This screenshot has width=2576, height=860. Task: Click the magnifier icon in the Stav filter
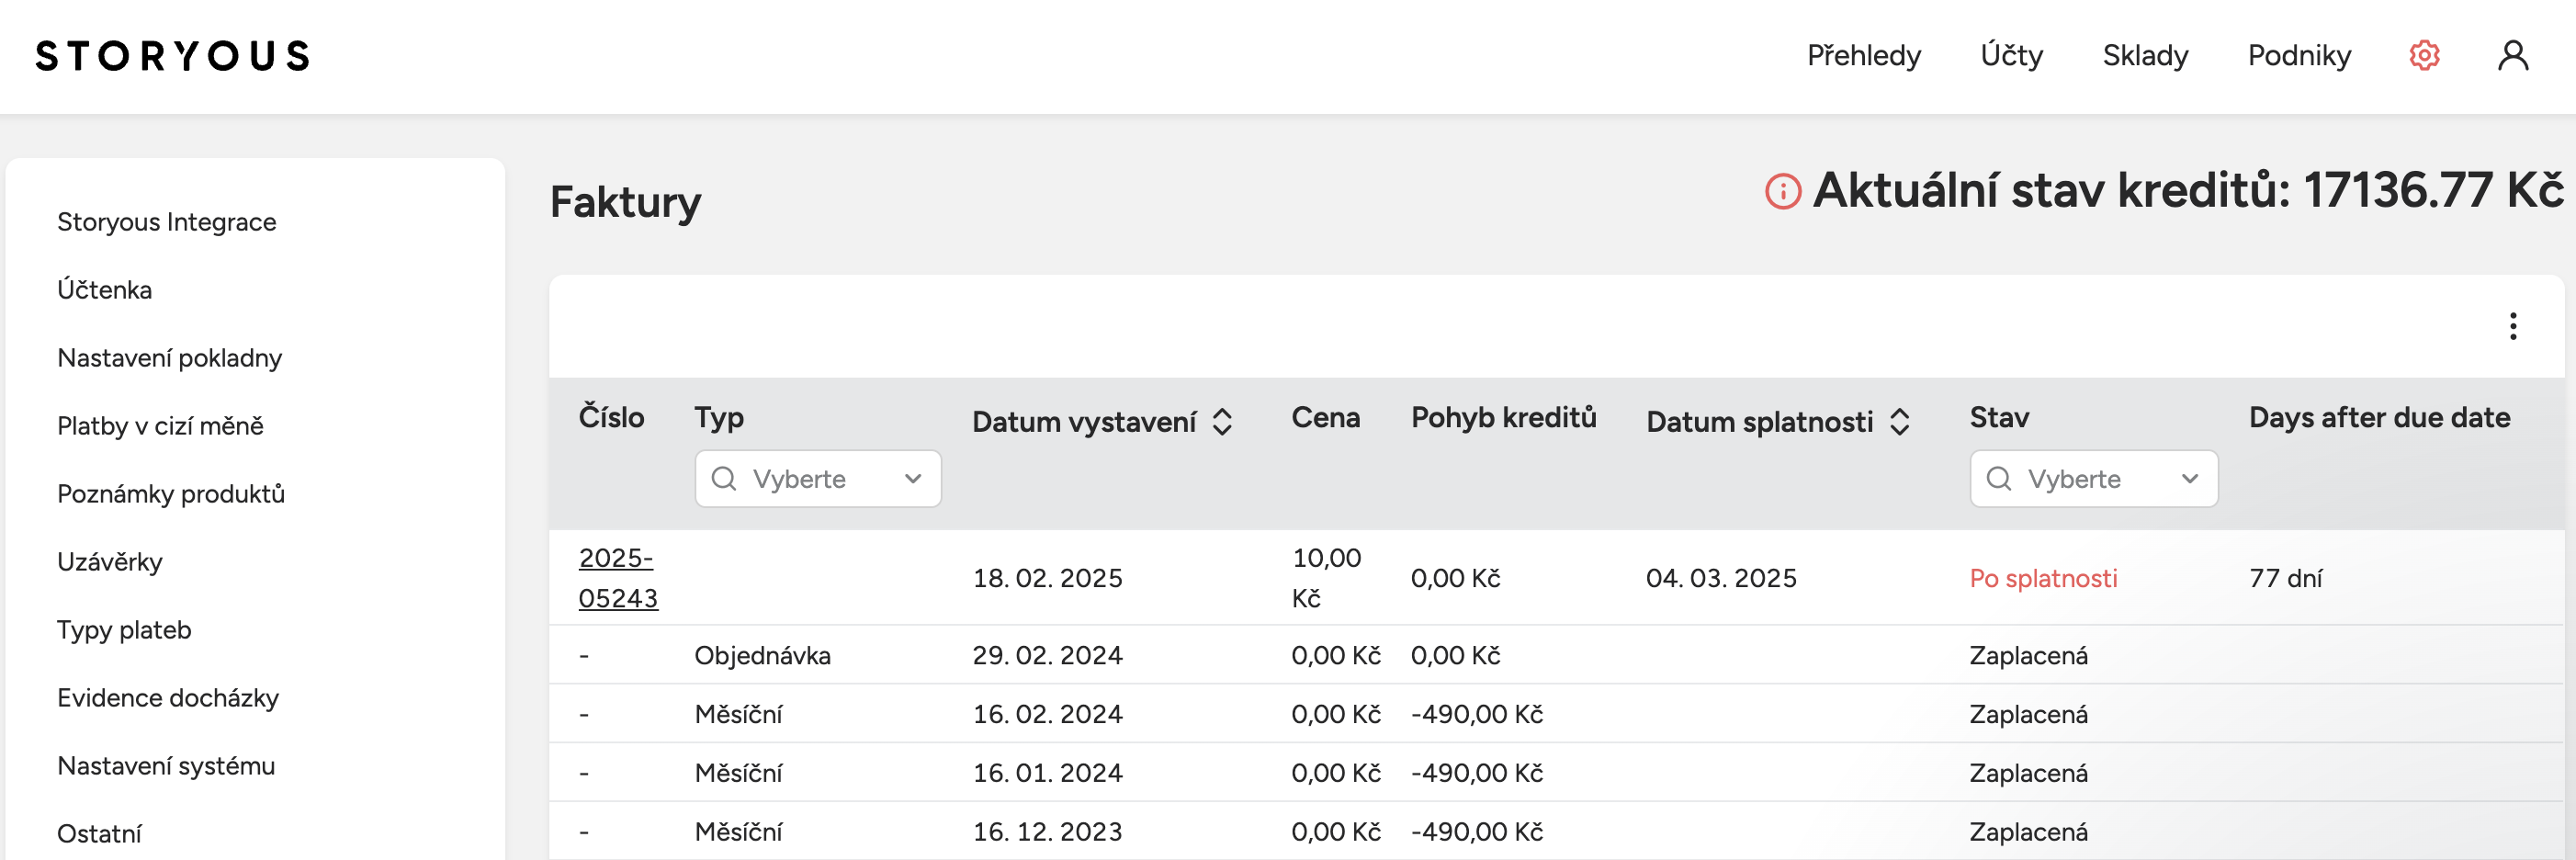[2001, 479]
